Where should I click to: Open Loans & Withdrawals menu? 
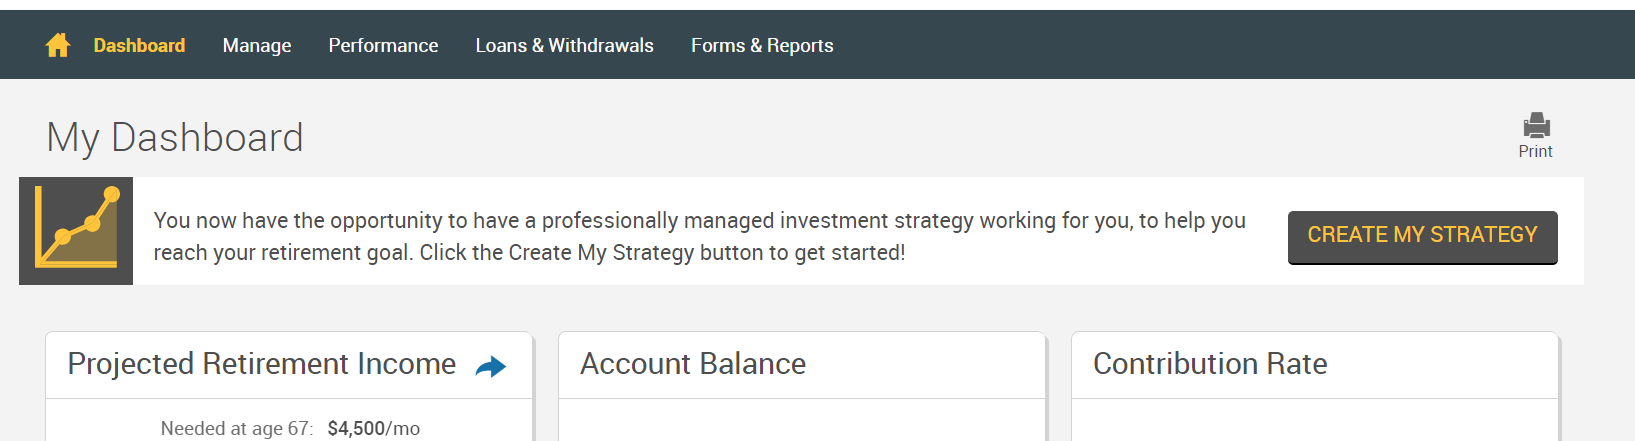pyautogui.click(x=564, y=45)
